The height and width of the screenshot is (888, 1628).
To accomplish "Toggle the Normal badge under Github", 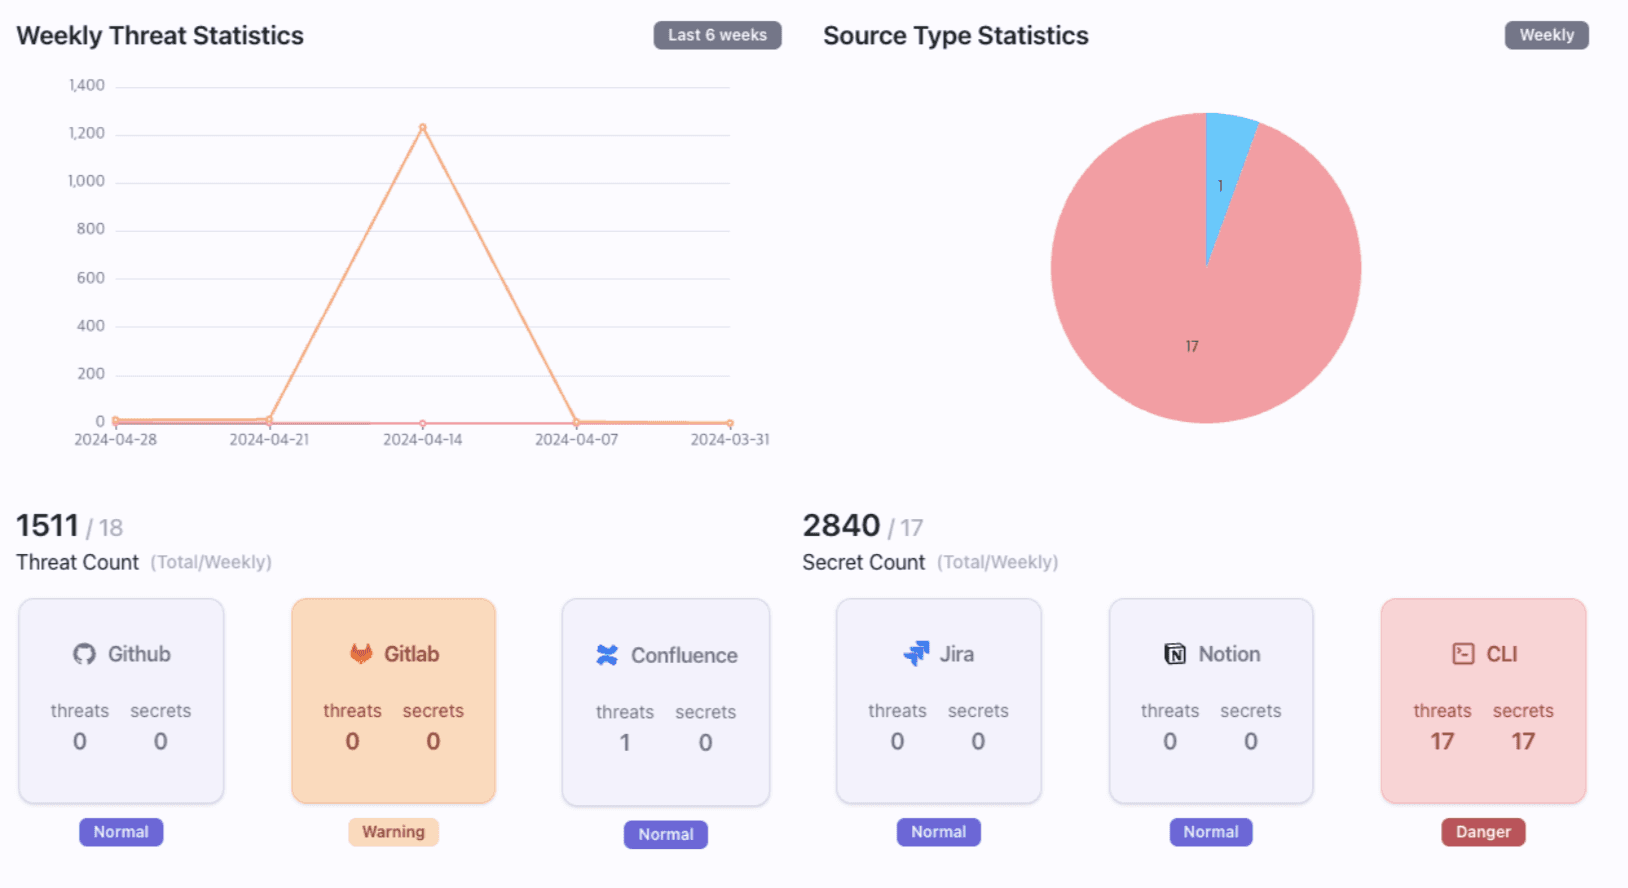I will pos(121,831).
